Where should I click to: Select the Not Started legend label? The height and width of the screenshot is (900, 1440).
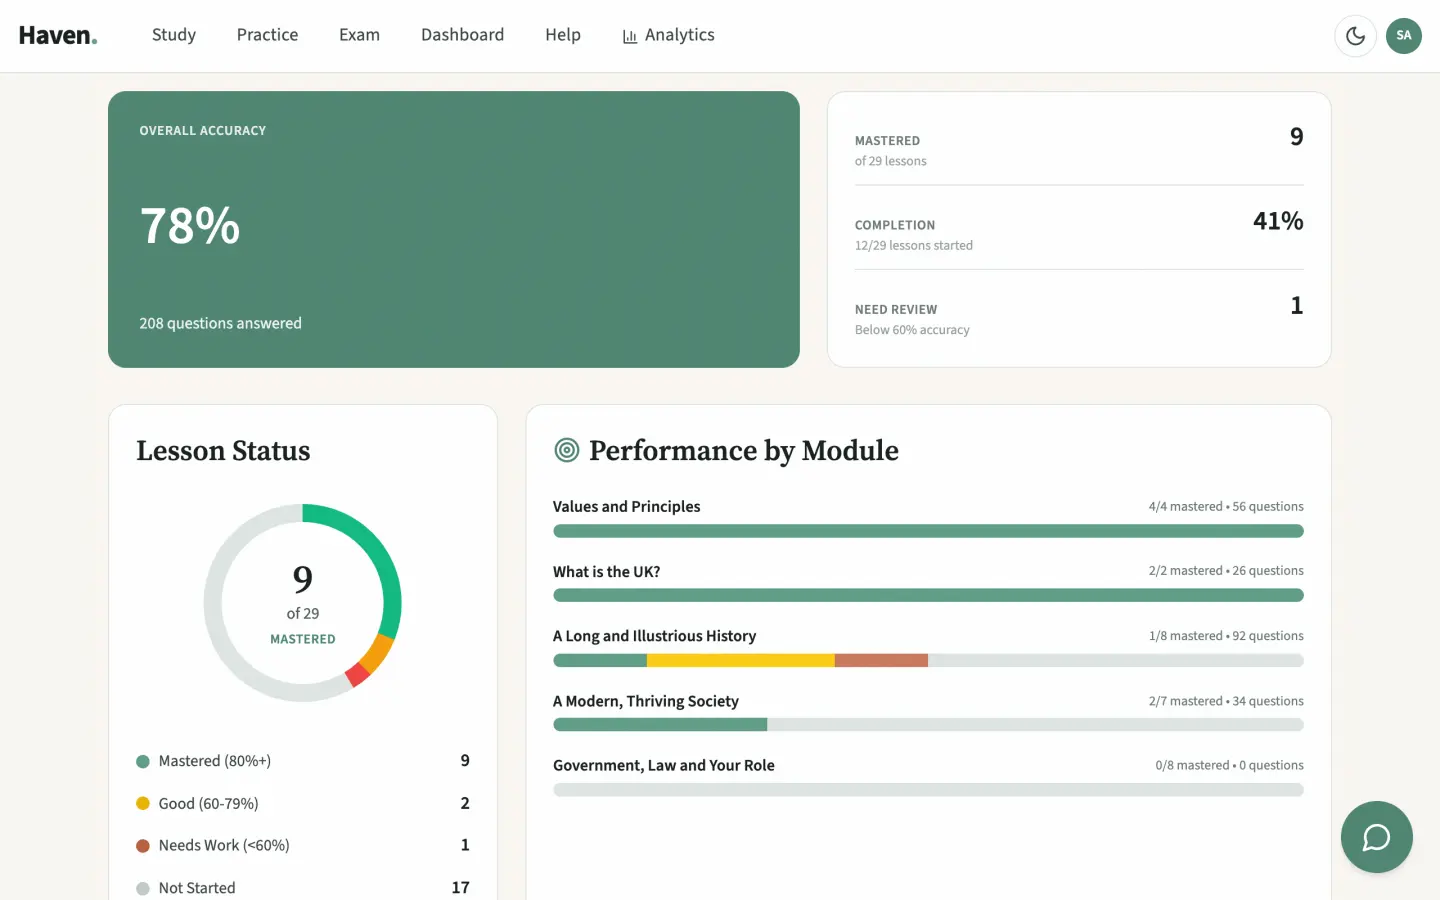[x=197, y=888]
